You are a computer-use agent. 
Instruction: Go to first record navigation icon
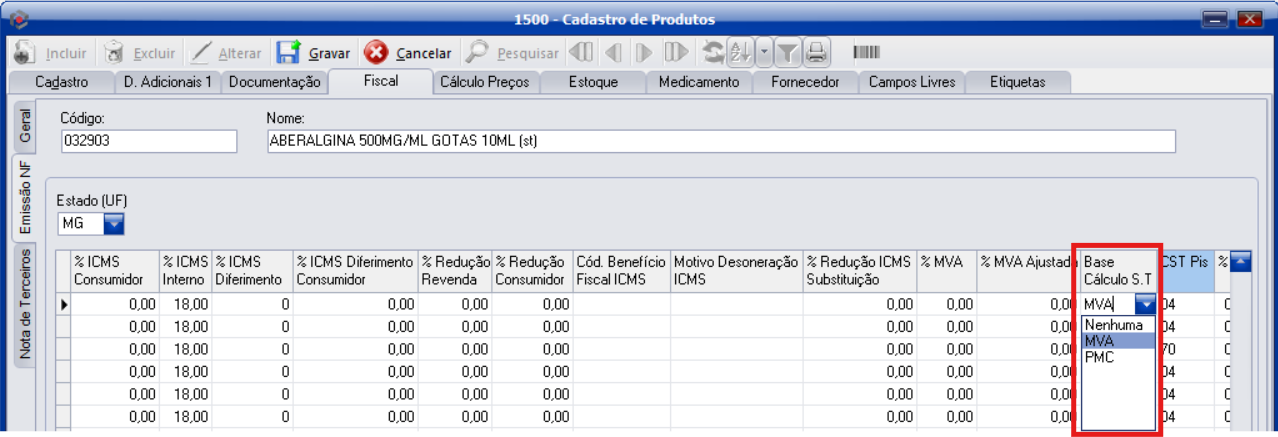click(x=582, y=52)
